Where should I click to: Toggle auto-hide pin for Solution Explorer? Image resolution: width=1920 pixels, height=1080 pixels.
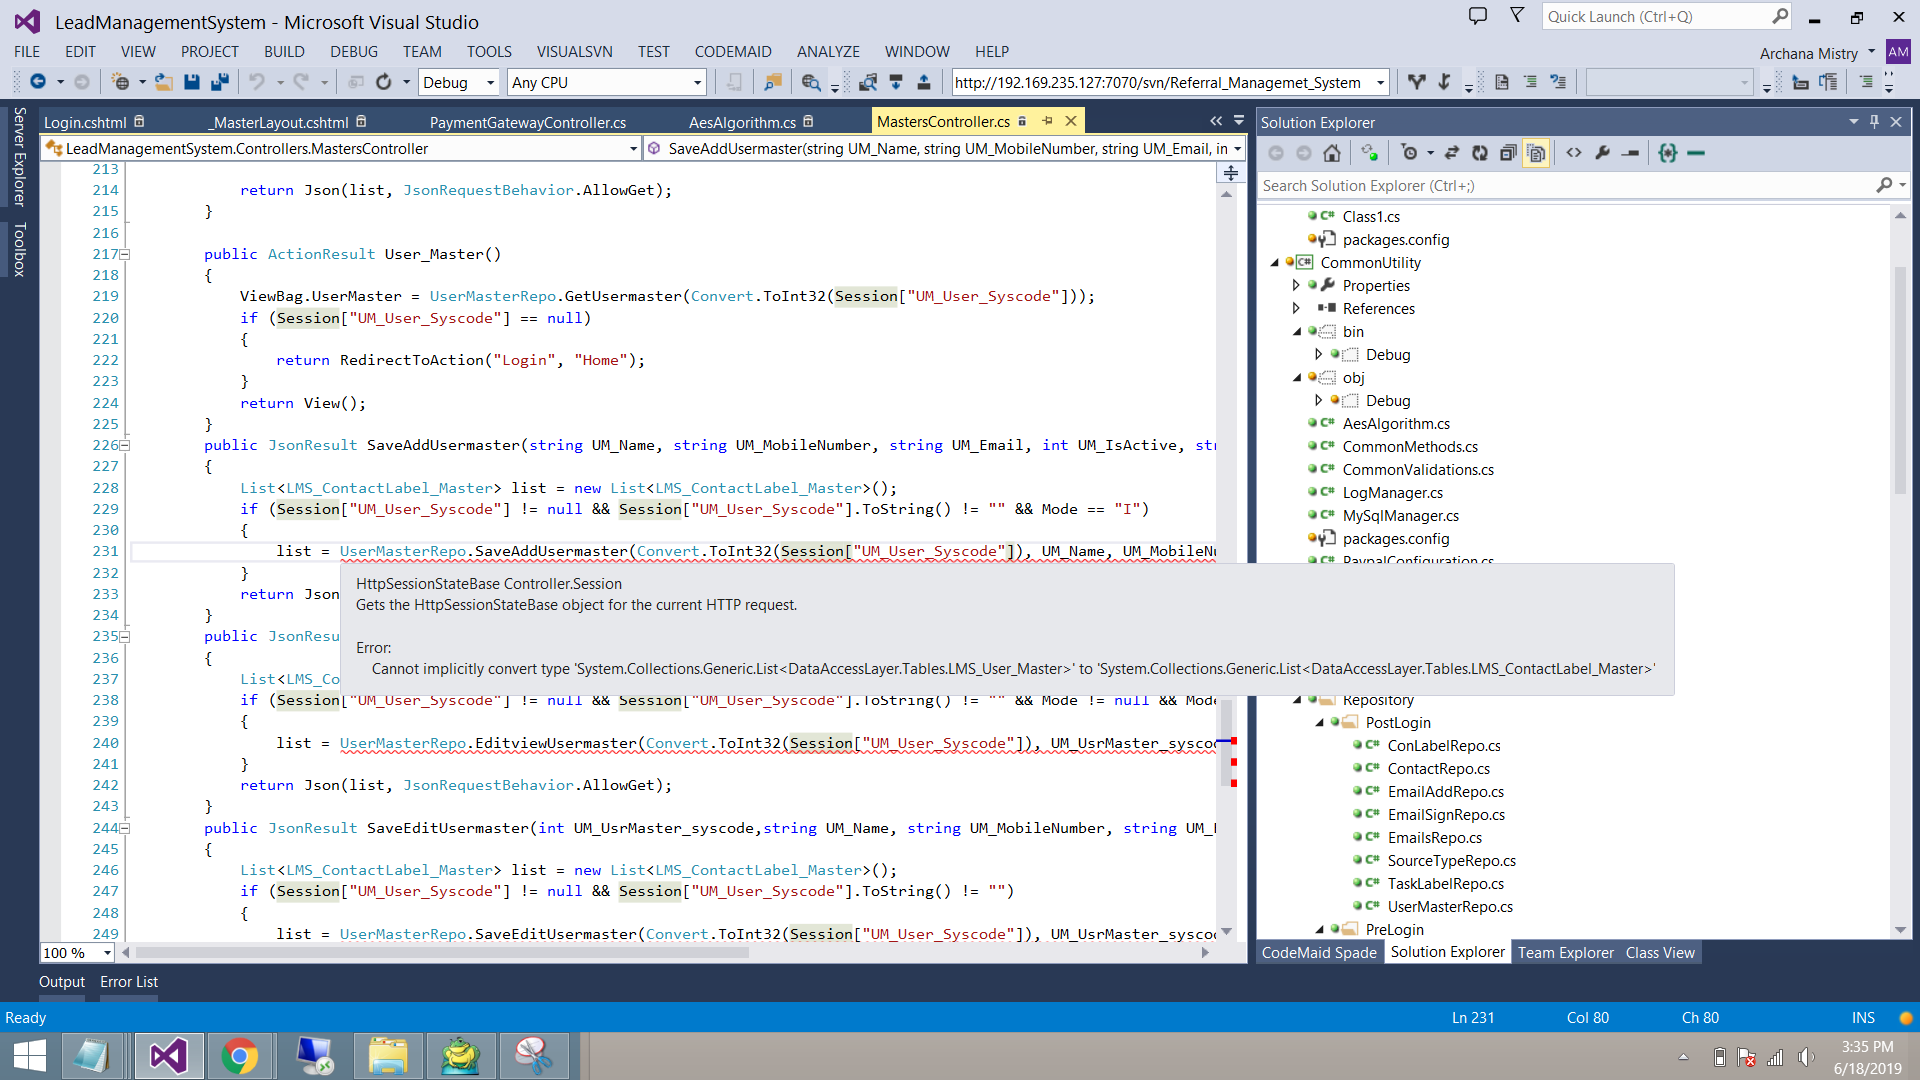1874,122
